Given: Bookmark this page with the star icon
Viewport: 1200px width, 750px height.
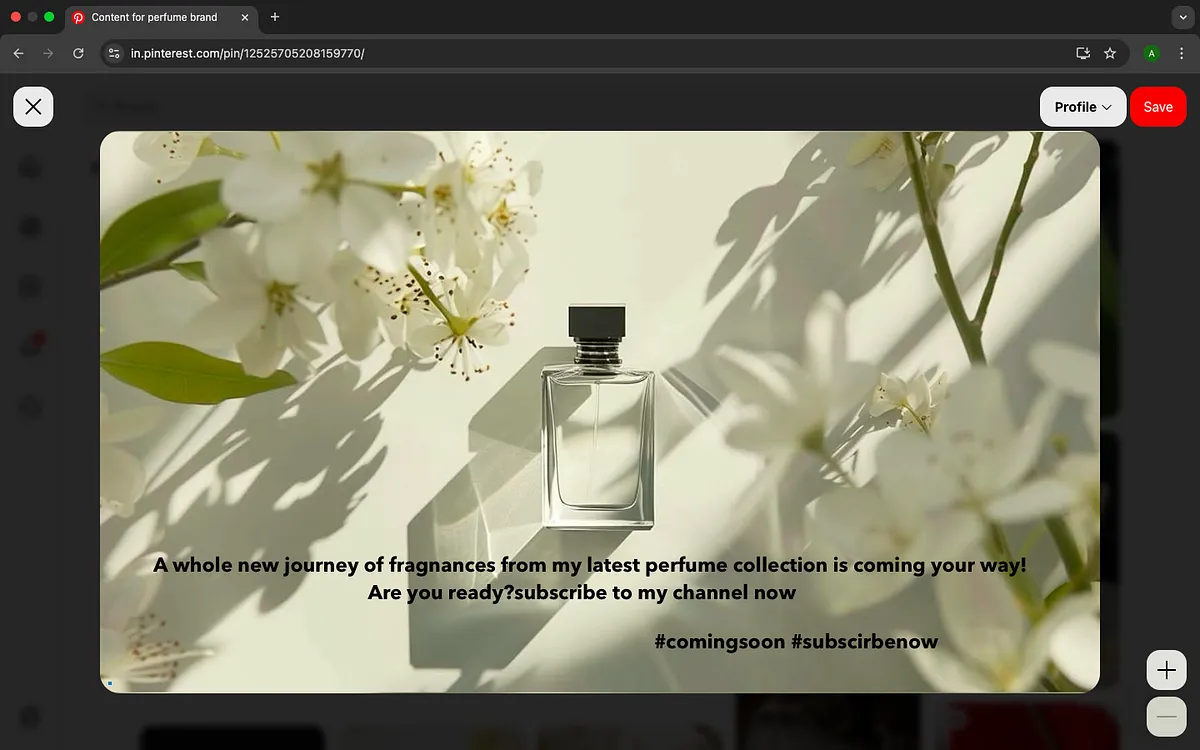Looking at the screenshot, I should pos(1110,53).
